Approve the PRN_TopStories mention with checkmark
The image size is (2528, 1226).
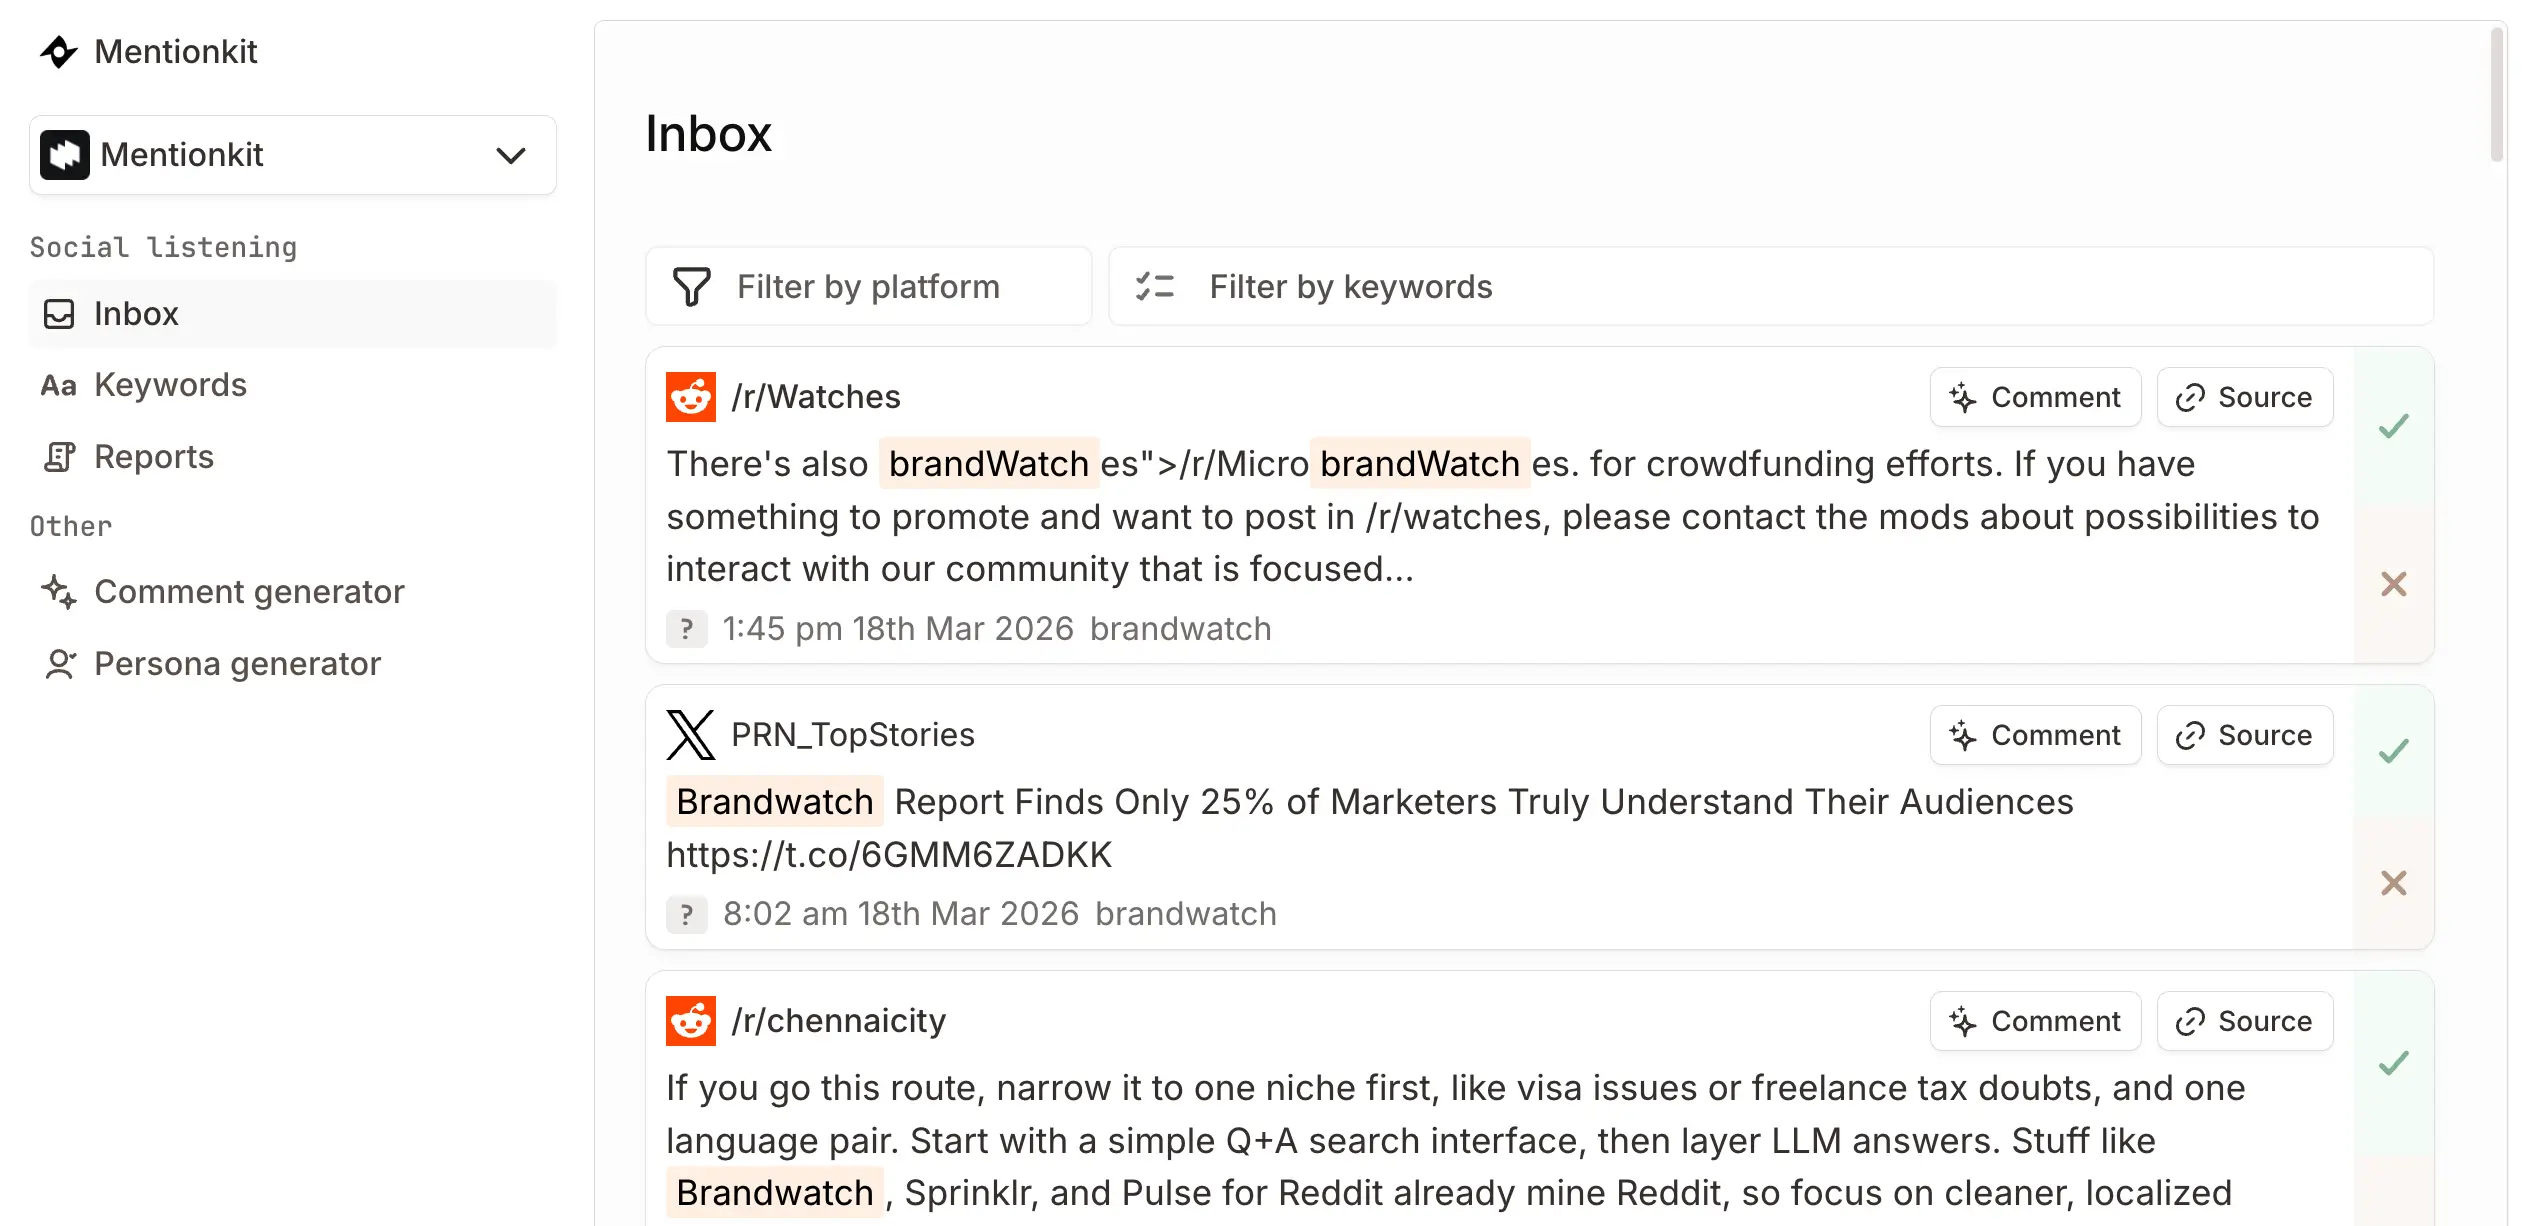pyautogui.click(x=2394, y=751)
